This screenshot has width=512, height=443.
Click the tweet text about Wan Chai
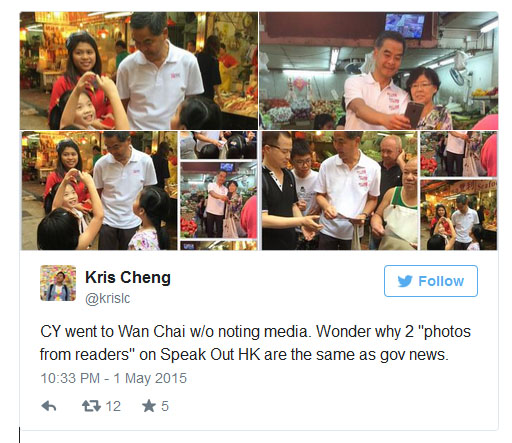tap(255, 343)
